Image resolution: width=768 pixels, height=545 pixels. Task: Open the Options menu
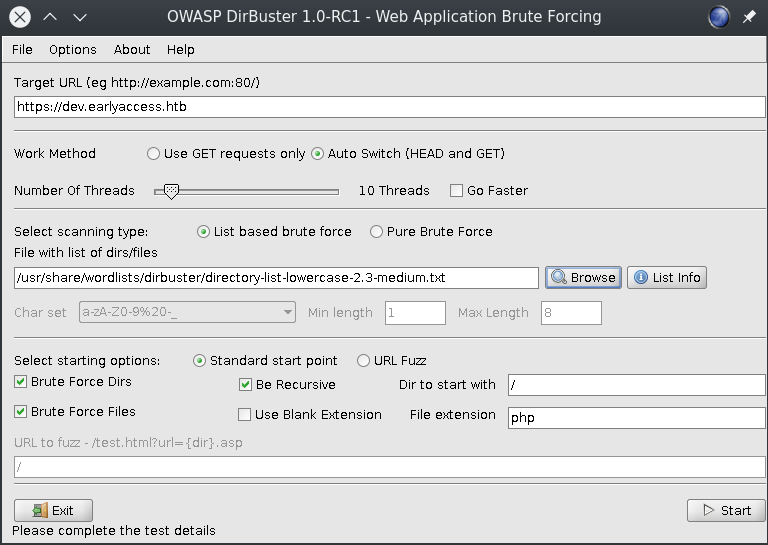pyautogui.click(x=73, y=50)
